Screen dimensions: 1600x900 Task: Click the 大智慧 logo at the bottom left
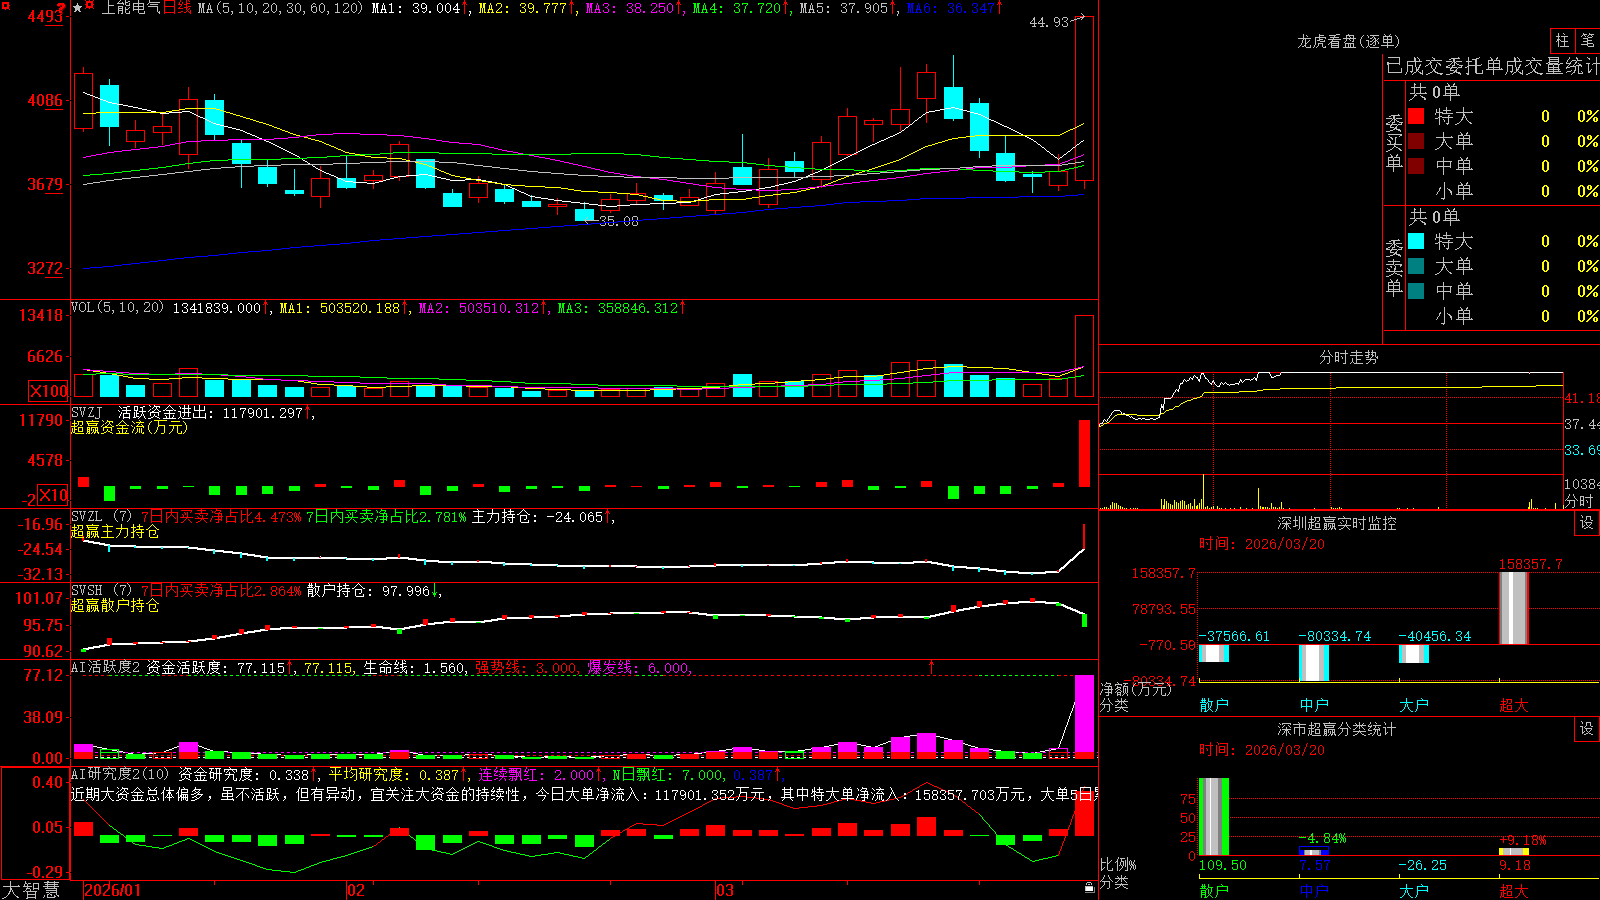click(x=31, y=890)
